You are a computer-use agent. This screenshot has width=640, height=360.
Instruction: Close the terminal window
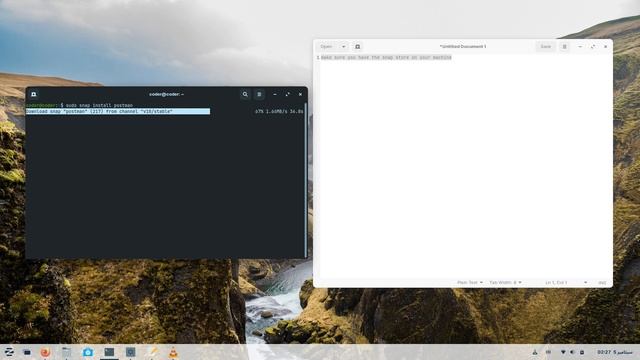point(300,94)
